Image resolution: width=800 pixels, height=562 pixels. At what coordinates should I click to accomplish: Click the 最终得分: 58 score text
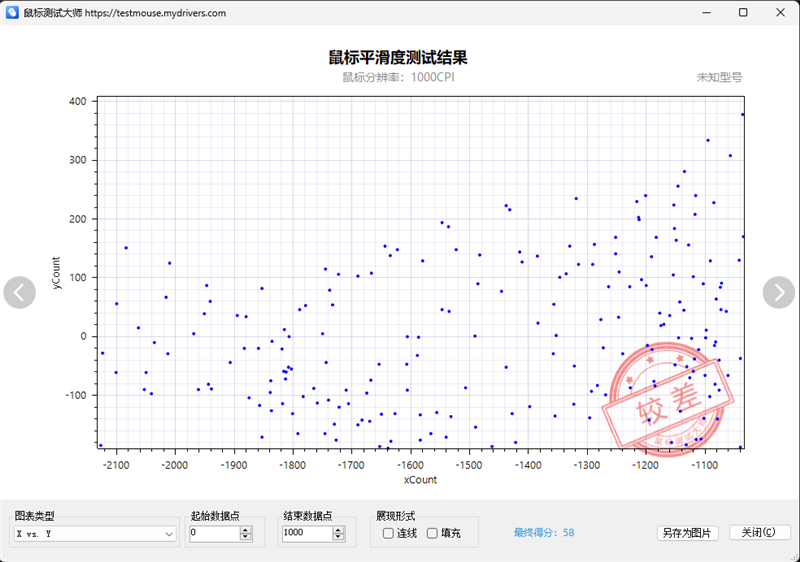[544, 532]
